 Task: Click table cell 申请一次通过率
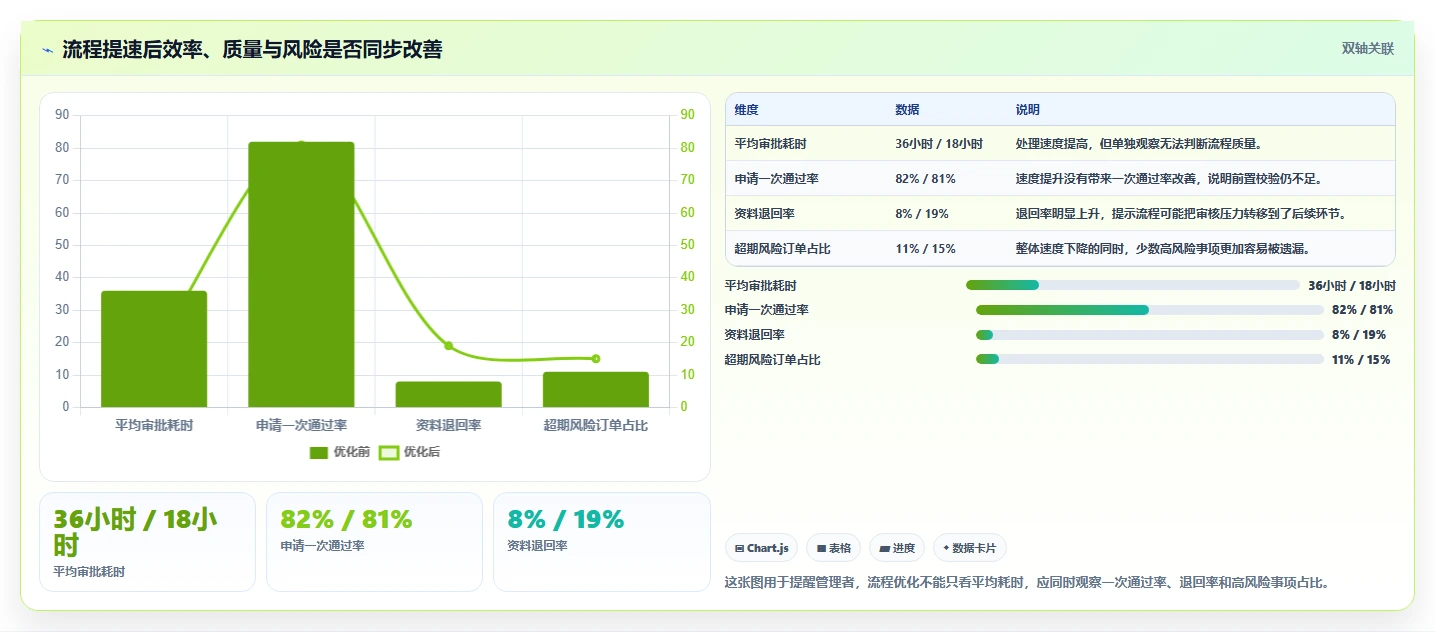coord(777,179)
